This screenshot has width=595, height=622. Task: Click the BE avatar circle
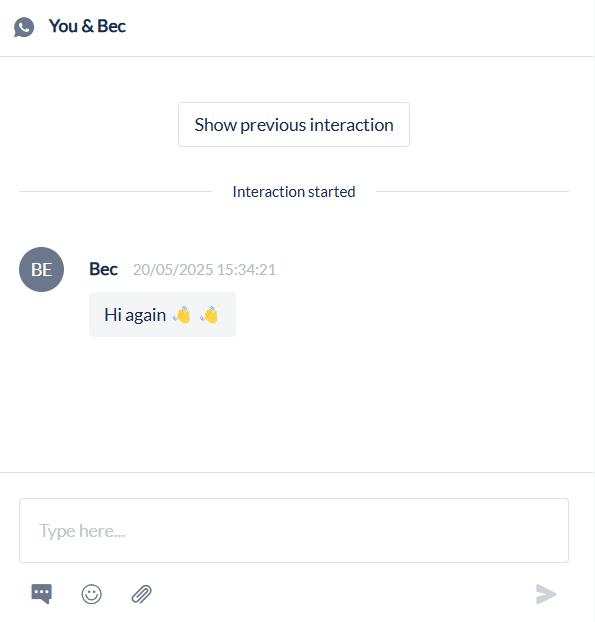41,269
